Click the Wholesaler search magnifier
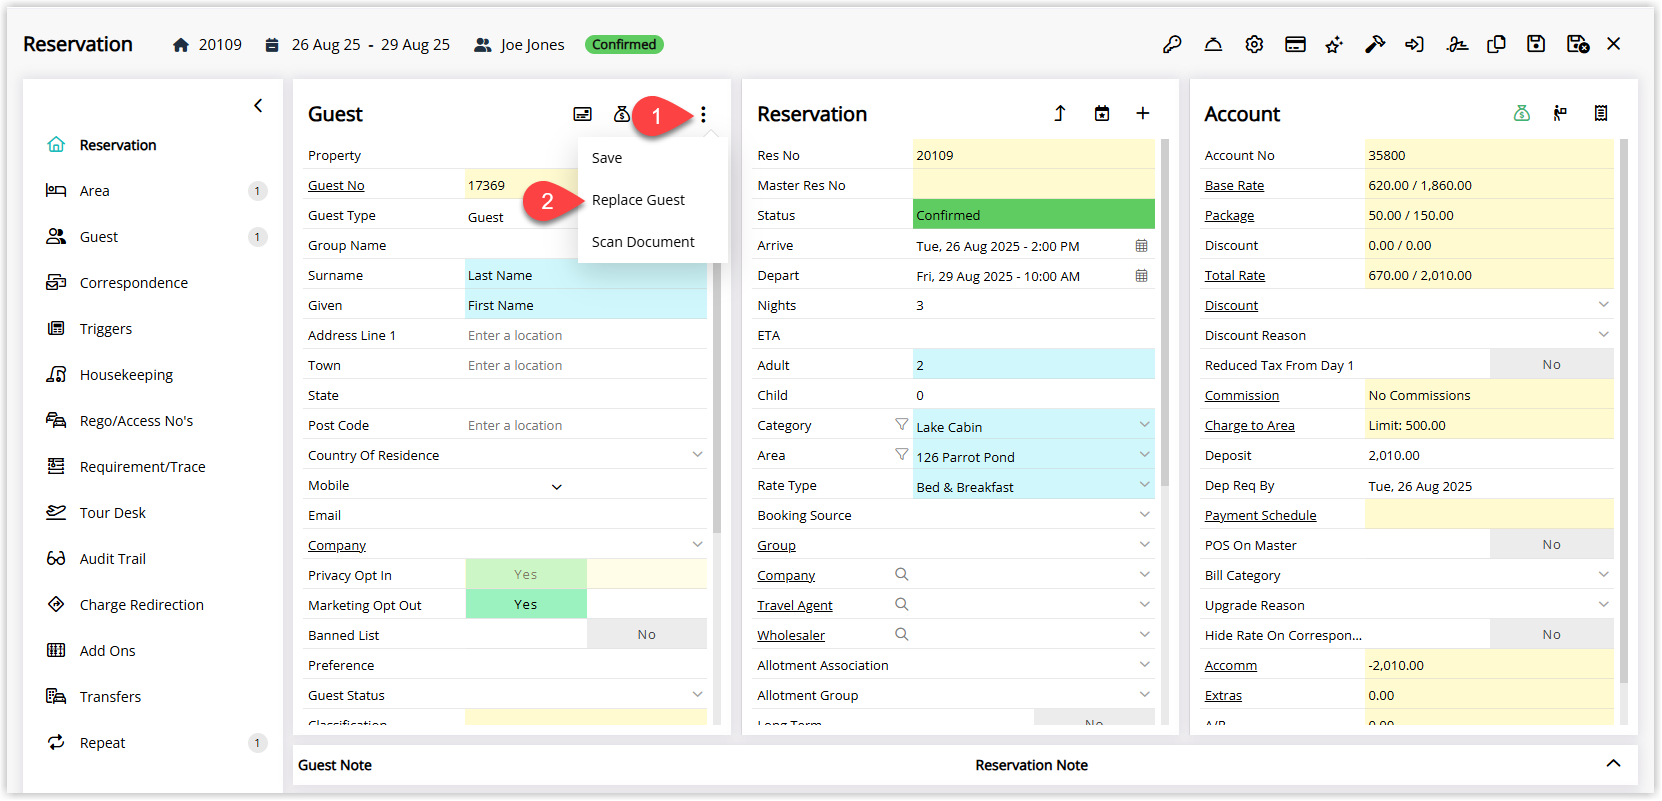The image size is (1662, 801). point(901,635)
